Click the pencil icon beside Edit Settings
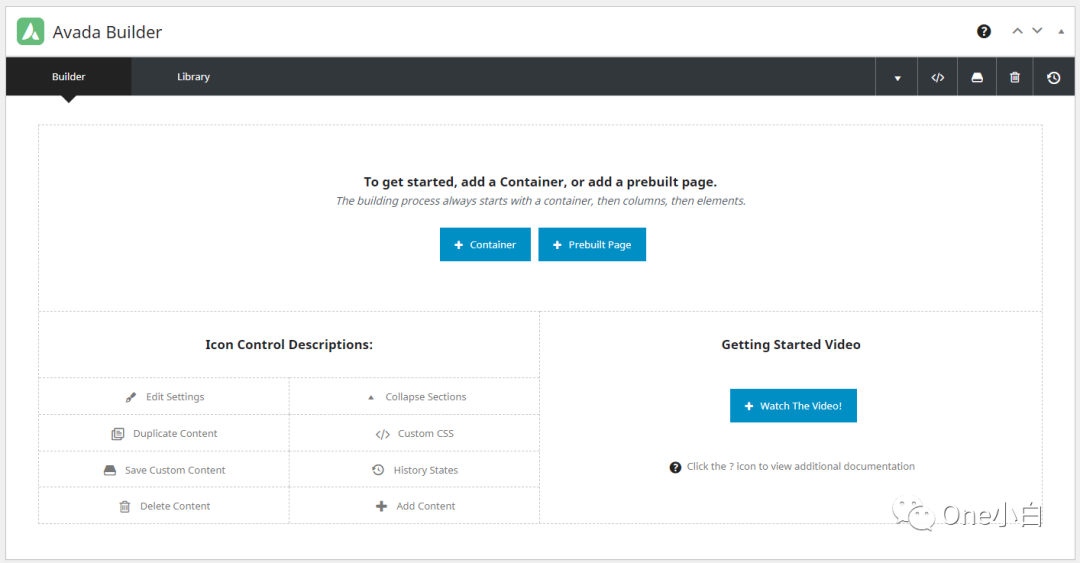The width and height of the screenshot is (1080, 563). (131, 397)
